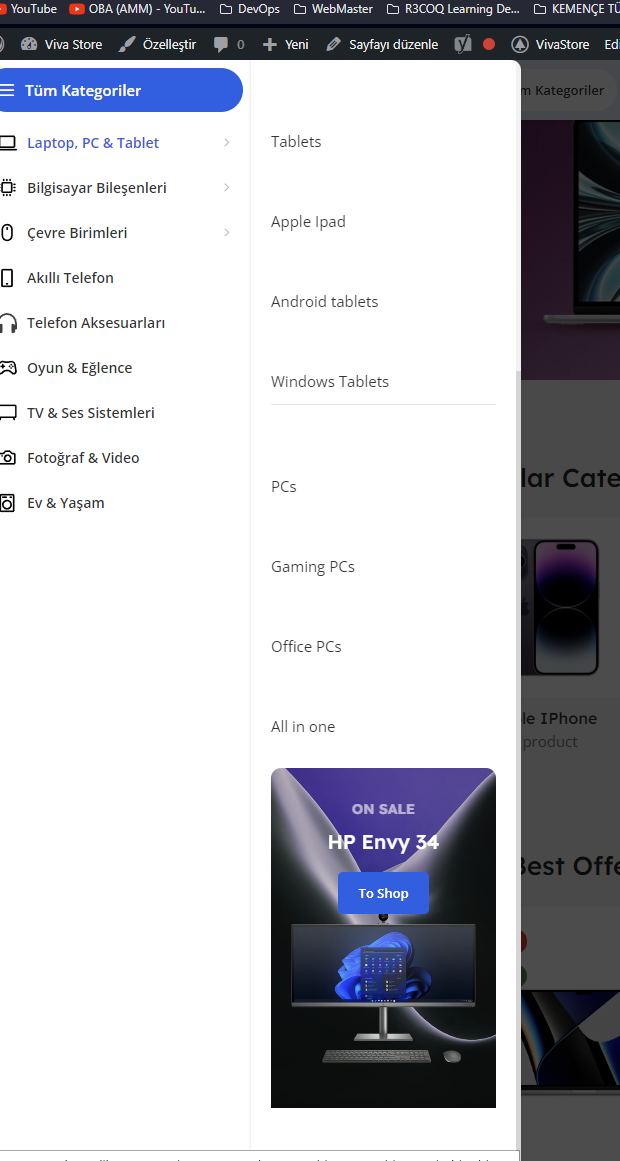Image resolution: width=620 pixels, height=1161 pixels.
Task: Open the YouTube bookmark
Action: point(28,9)
